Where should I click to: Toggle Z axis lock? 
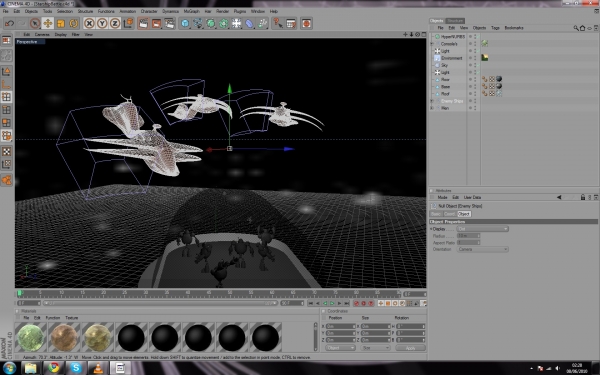[x=115, y=24]
